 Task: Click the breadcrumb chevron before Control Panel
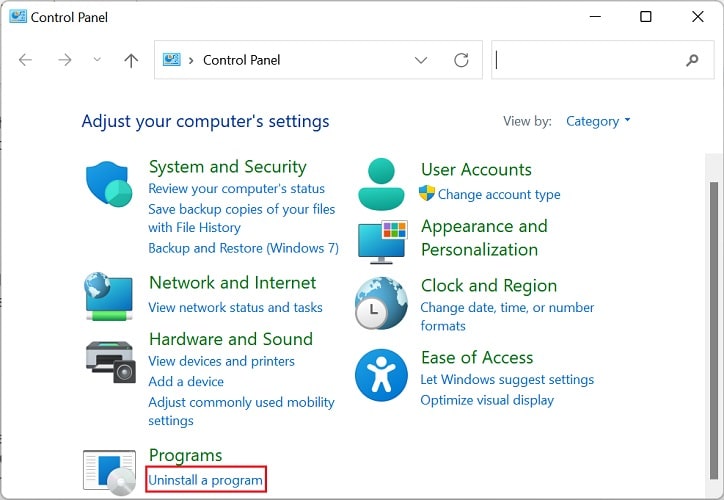click(191, 60)
